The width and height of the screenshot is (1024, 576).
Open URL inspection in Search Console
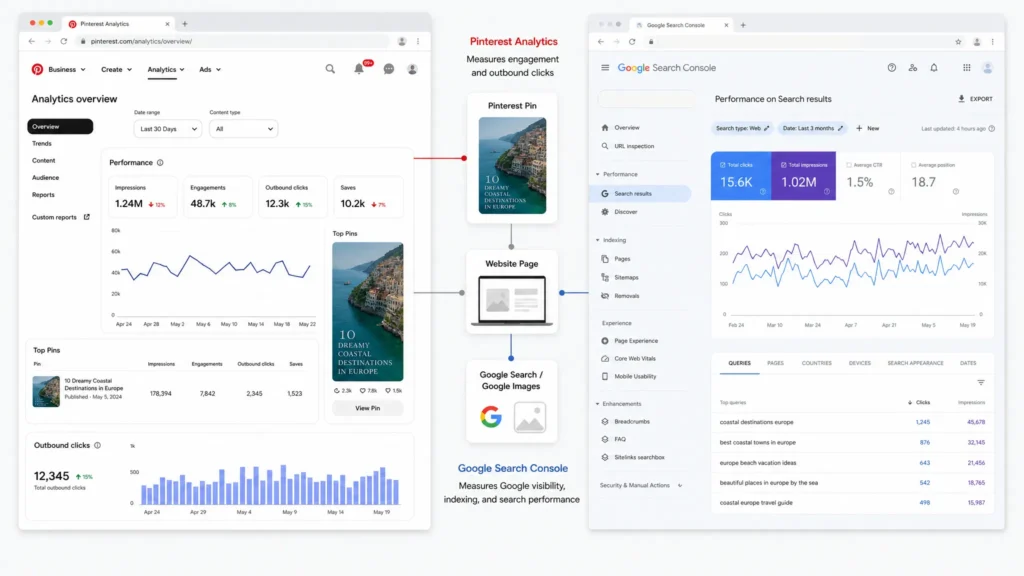634,146
